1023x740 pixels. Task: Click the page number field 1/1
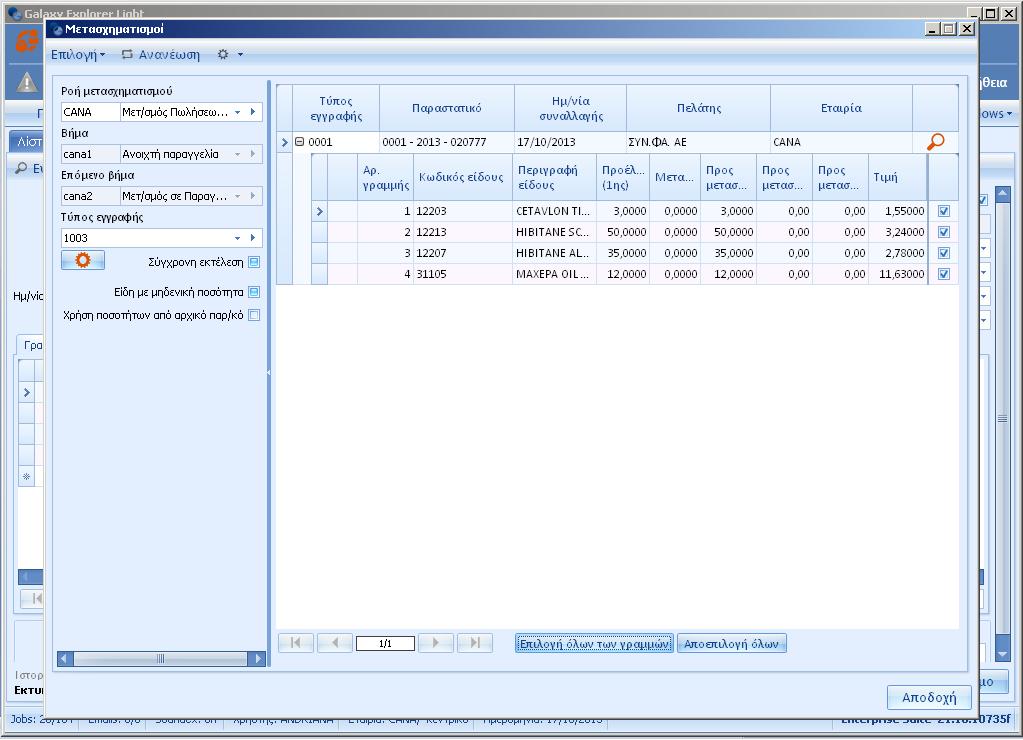[x=385, y=644]
